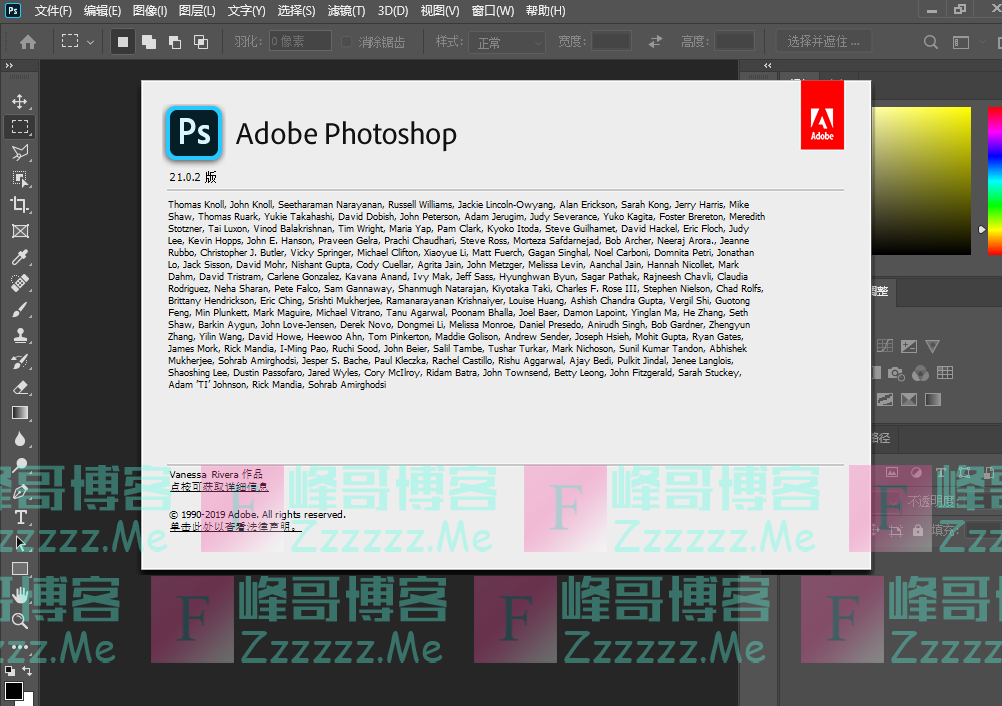The width and height of the screenshot is (1002, 706).
Task: Pick the Eyedropper tool
Action: [x=20, y=257]
